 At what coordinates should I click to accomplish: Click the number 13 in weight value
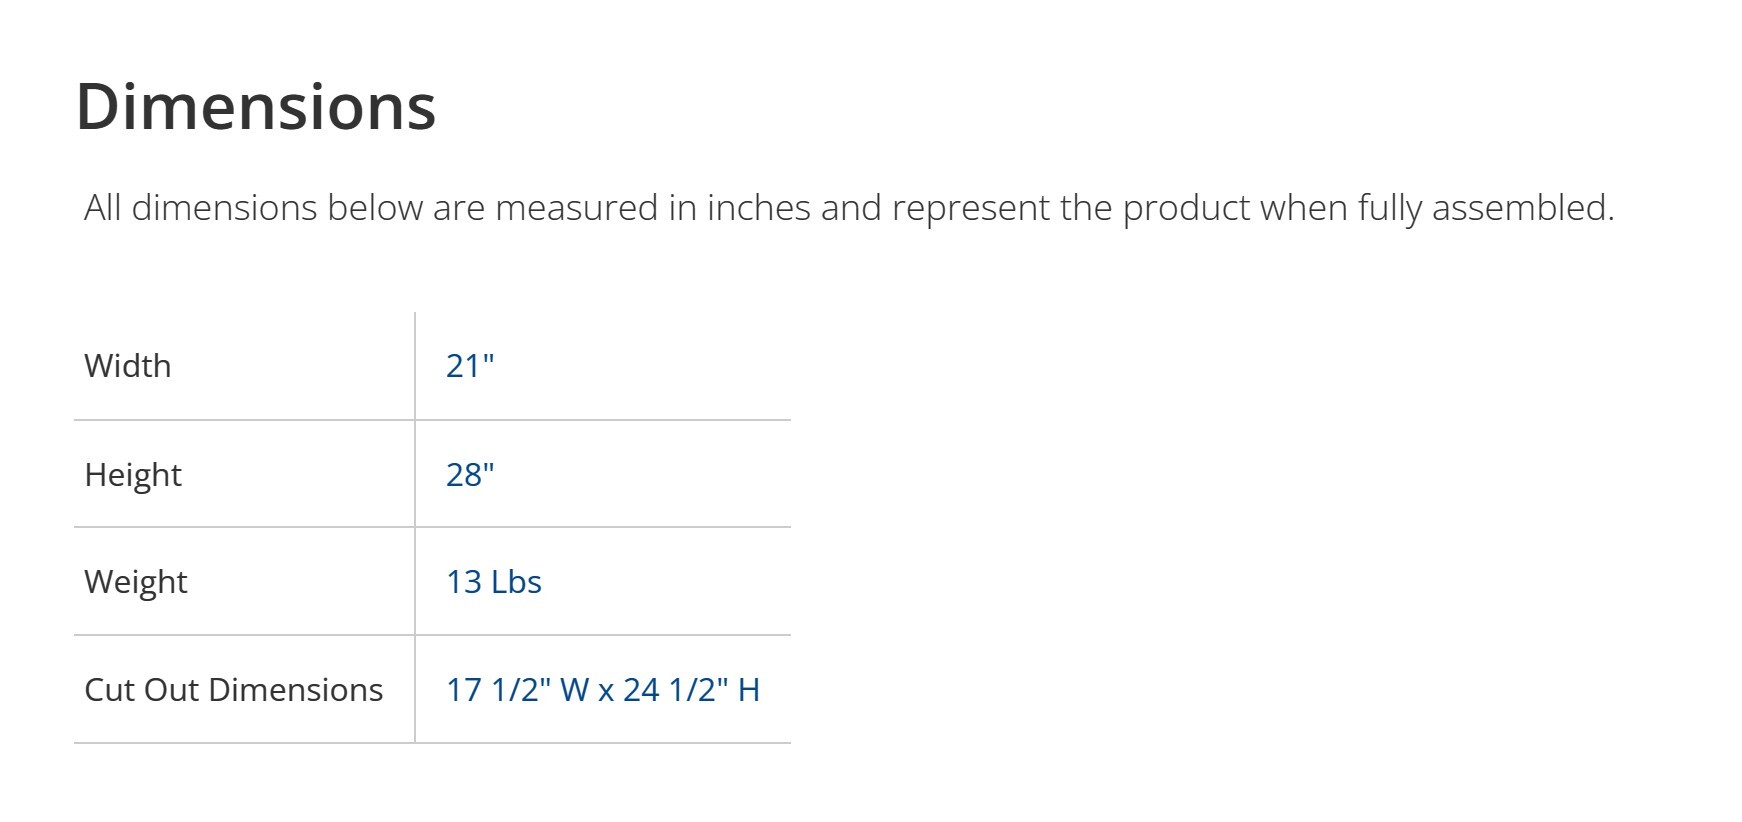(x=464, y=582)
